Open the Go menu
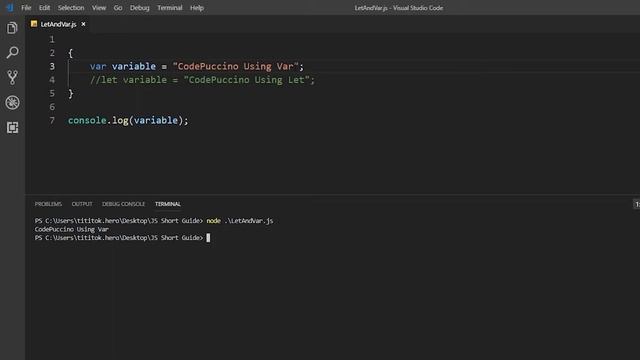This screenshot has height=360, width=640. coord(118,8)
